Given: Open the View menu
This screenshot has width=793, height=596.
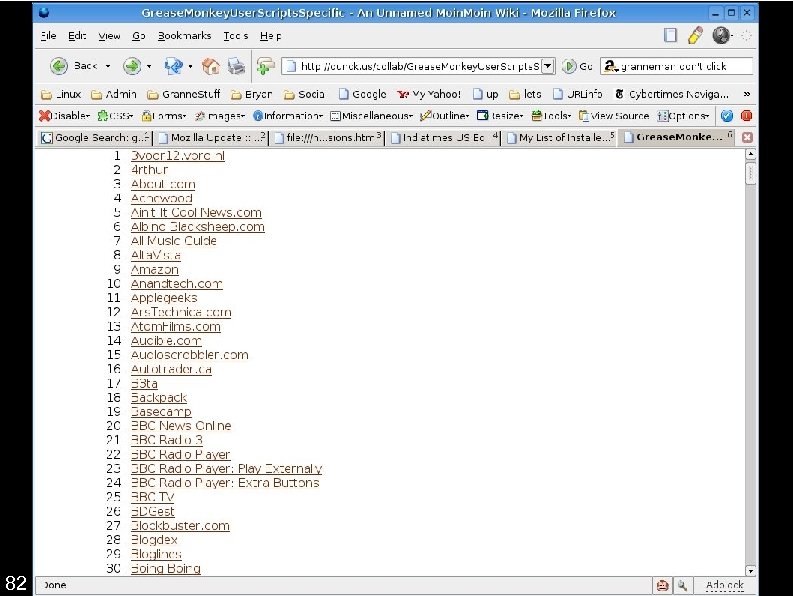Looking at the screenshot, I should point(109,35).
